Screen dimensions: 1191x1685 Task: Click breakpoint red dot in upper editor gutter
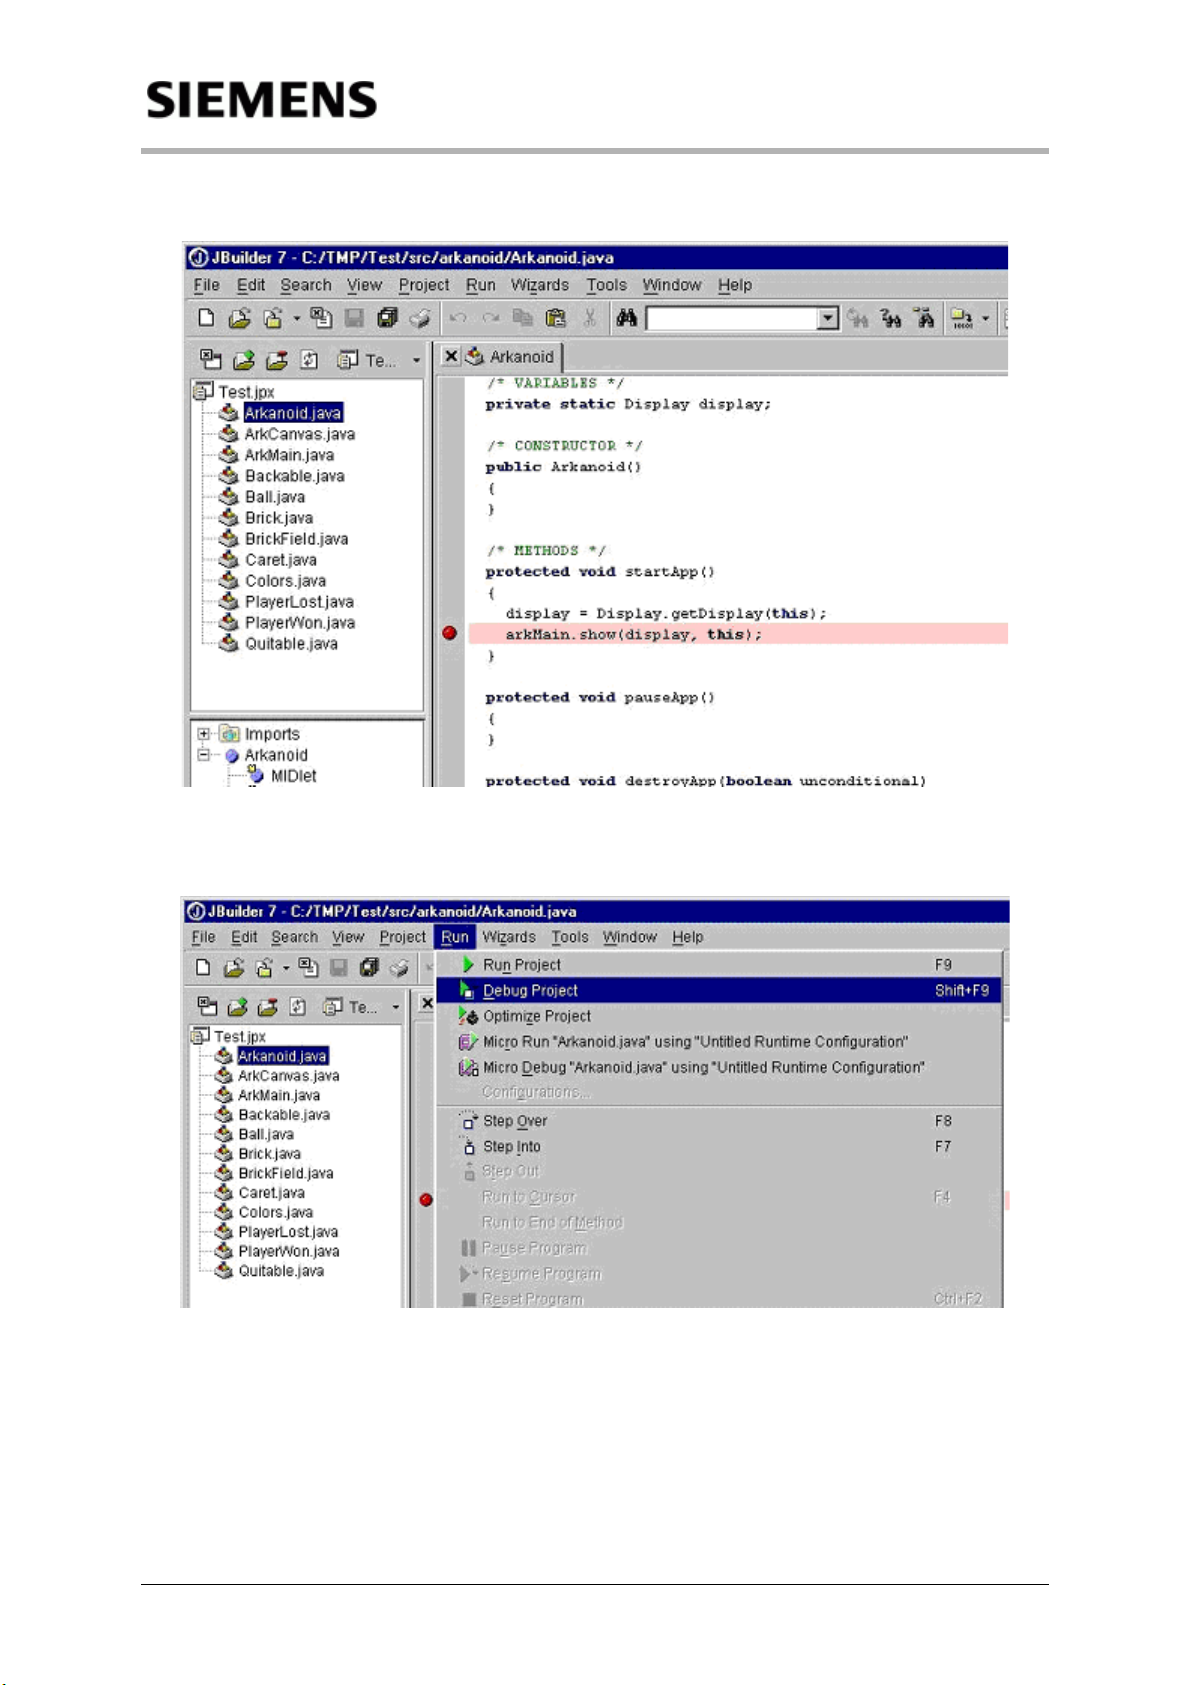click(x=449, y=633)
